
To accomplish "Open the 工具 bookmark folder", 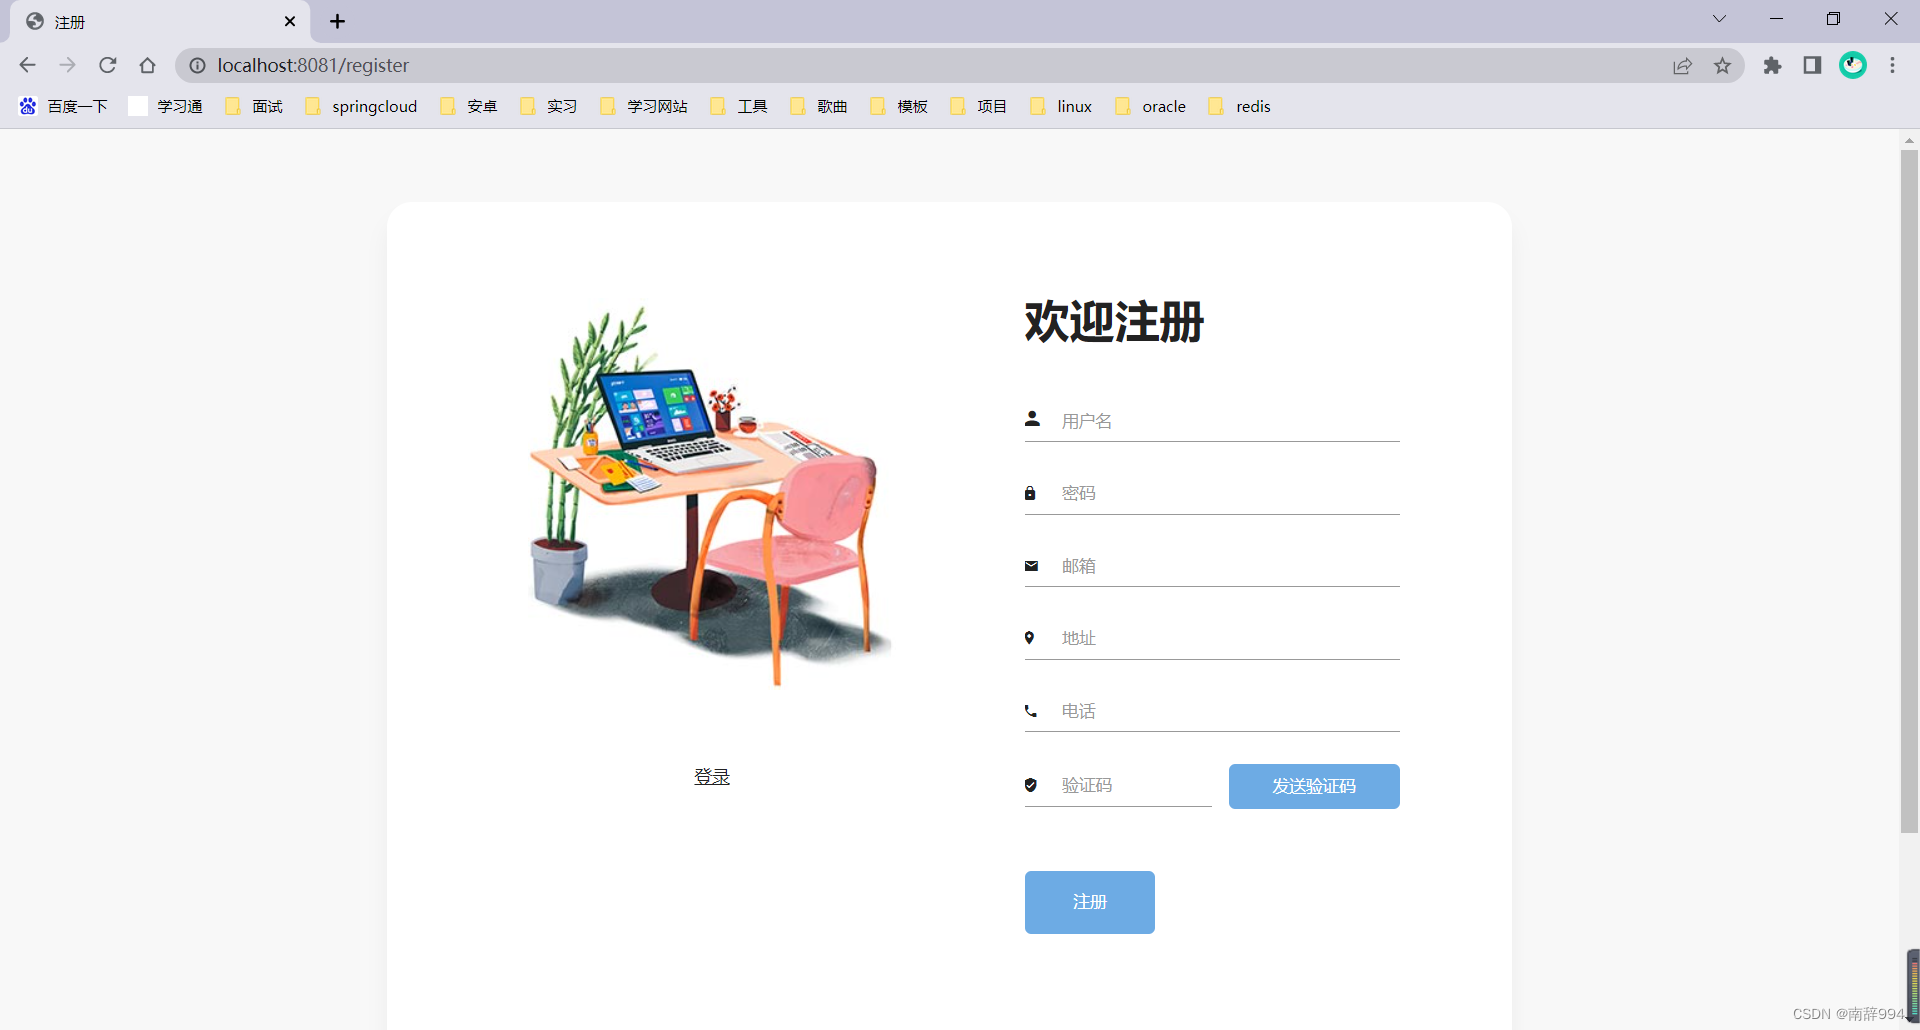I will (x=738, y=106).
